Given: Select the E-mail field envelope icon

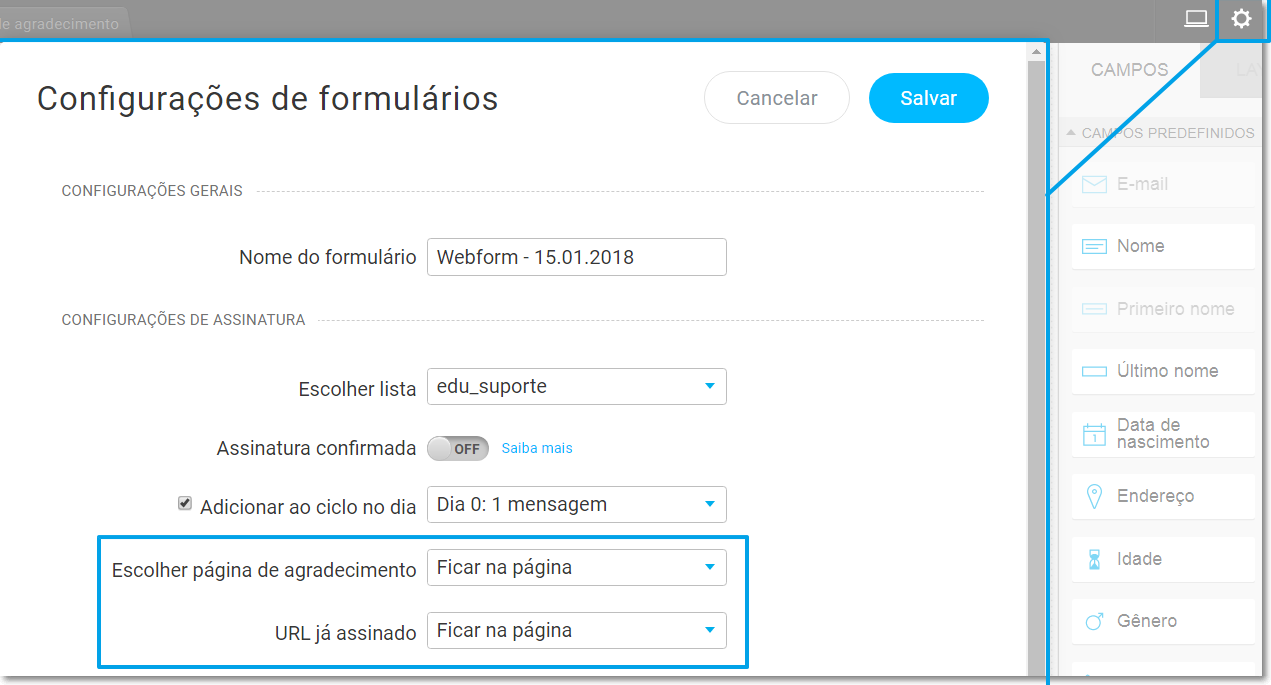Looking at the screenshot, I should [x=1094, y=185].
